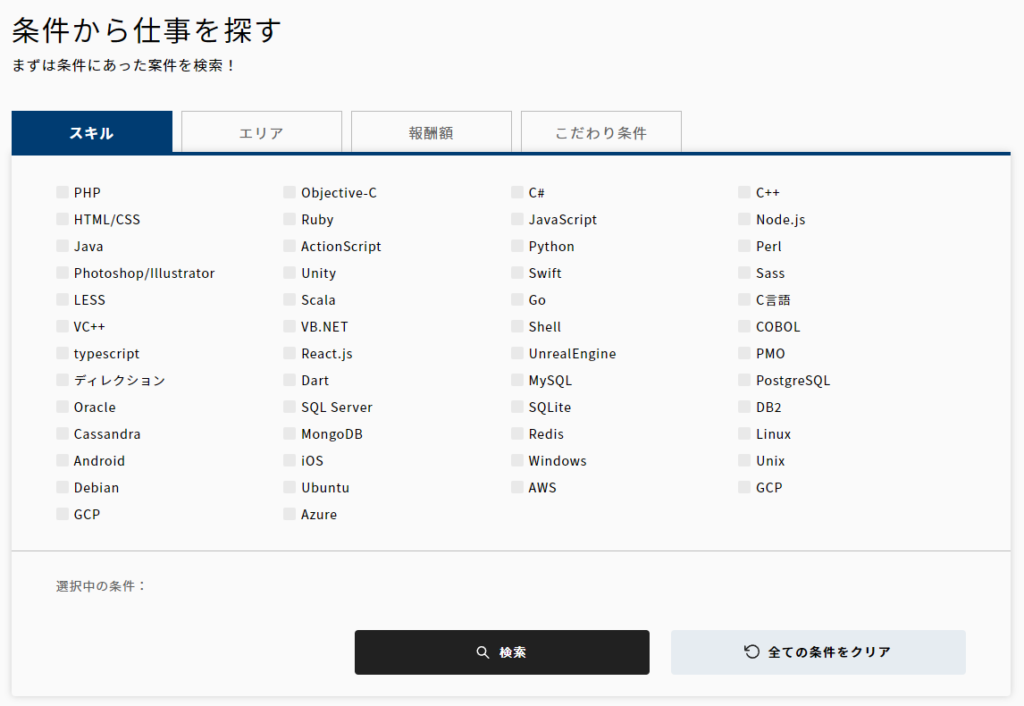Enable the Node.js checkbox
Screen dimensions: 1024x706
point(744,219)
